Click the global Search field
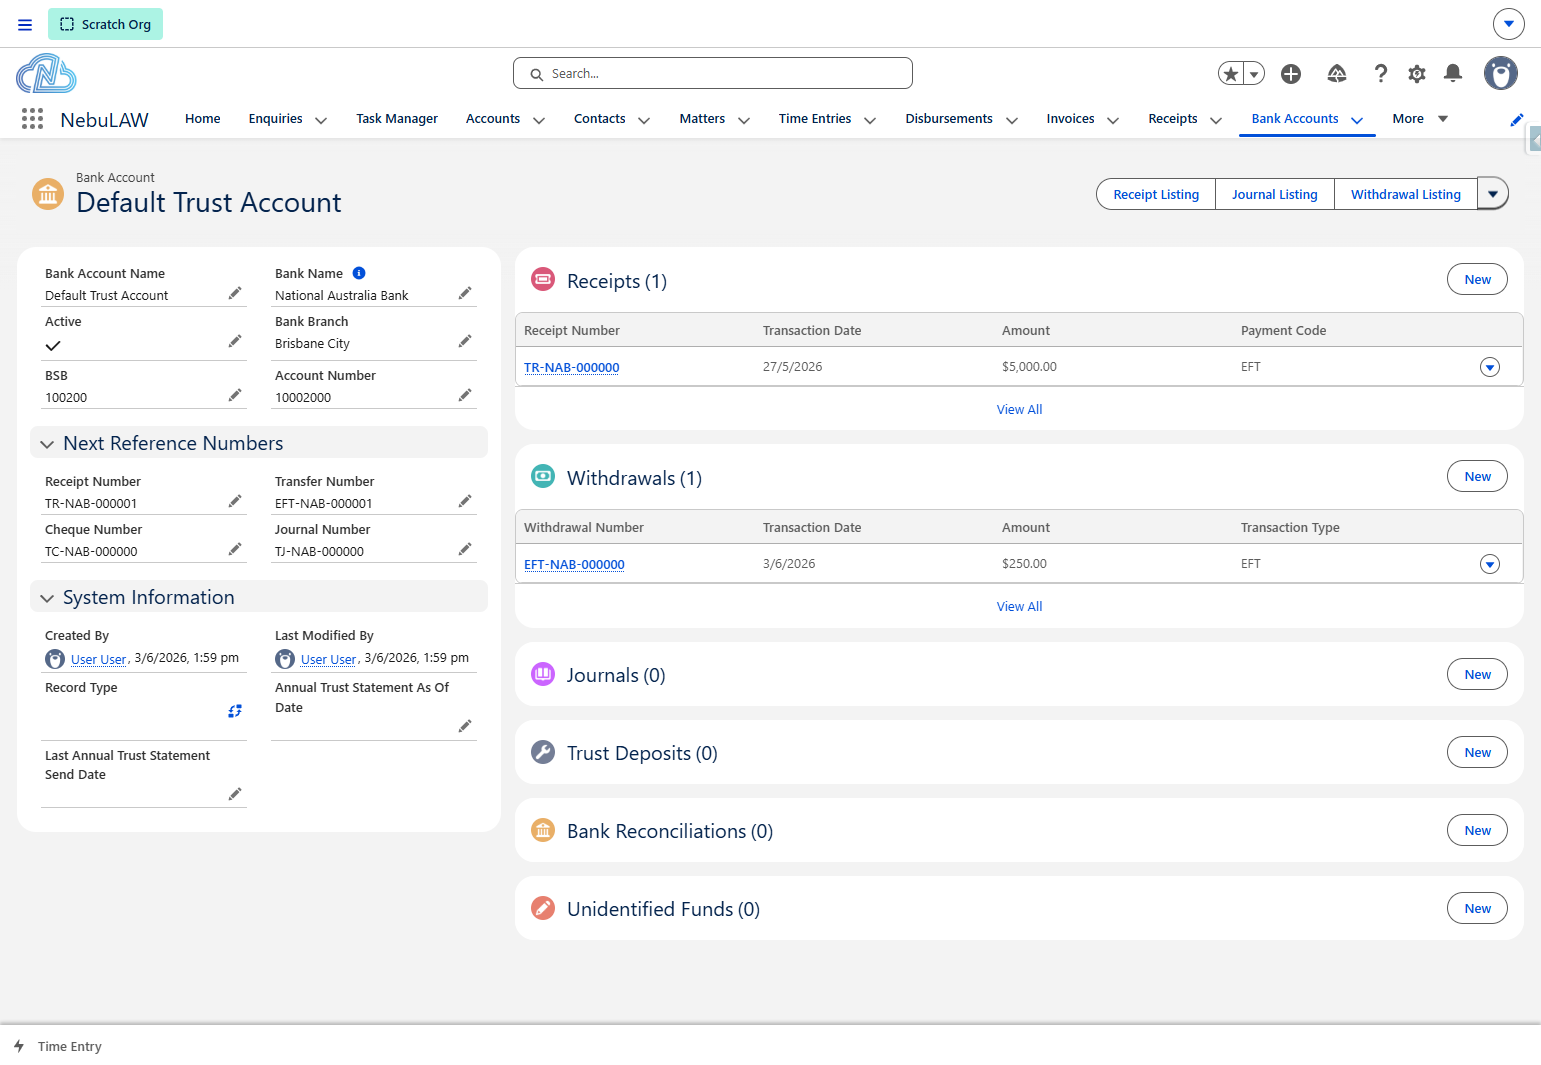 (x=713, y=73)
